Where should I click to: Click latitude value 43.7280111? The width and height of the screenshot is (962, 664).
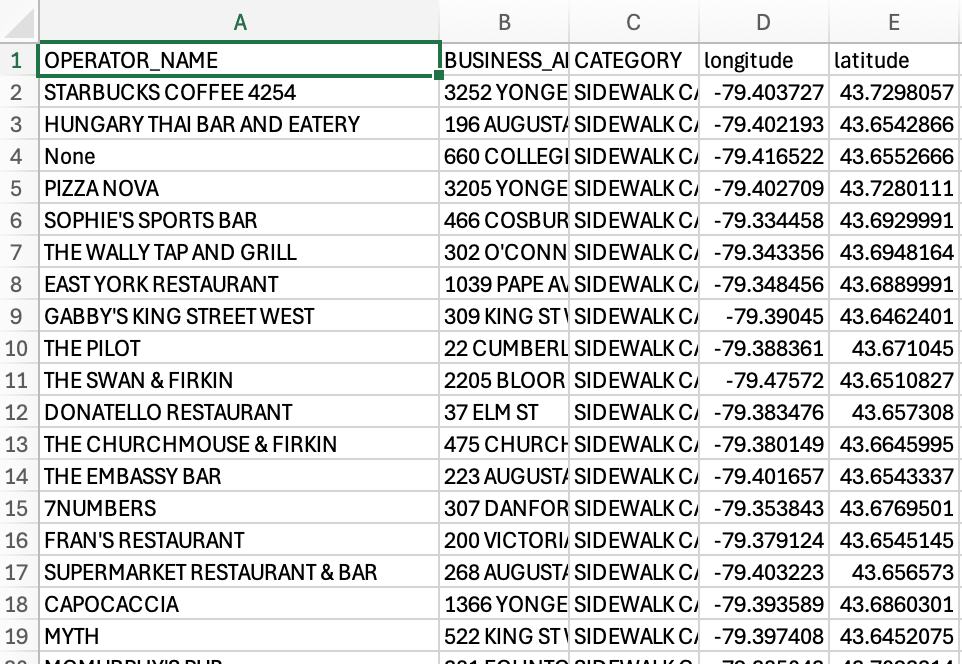point(895,188)
